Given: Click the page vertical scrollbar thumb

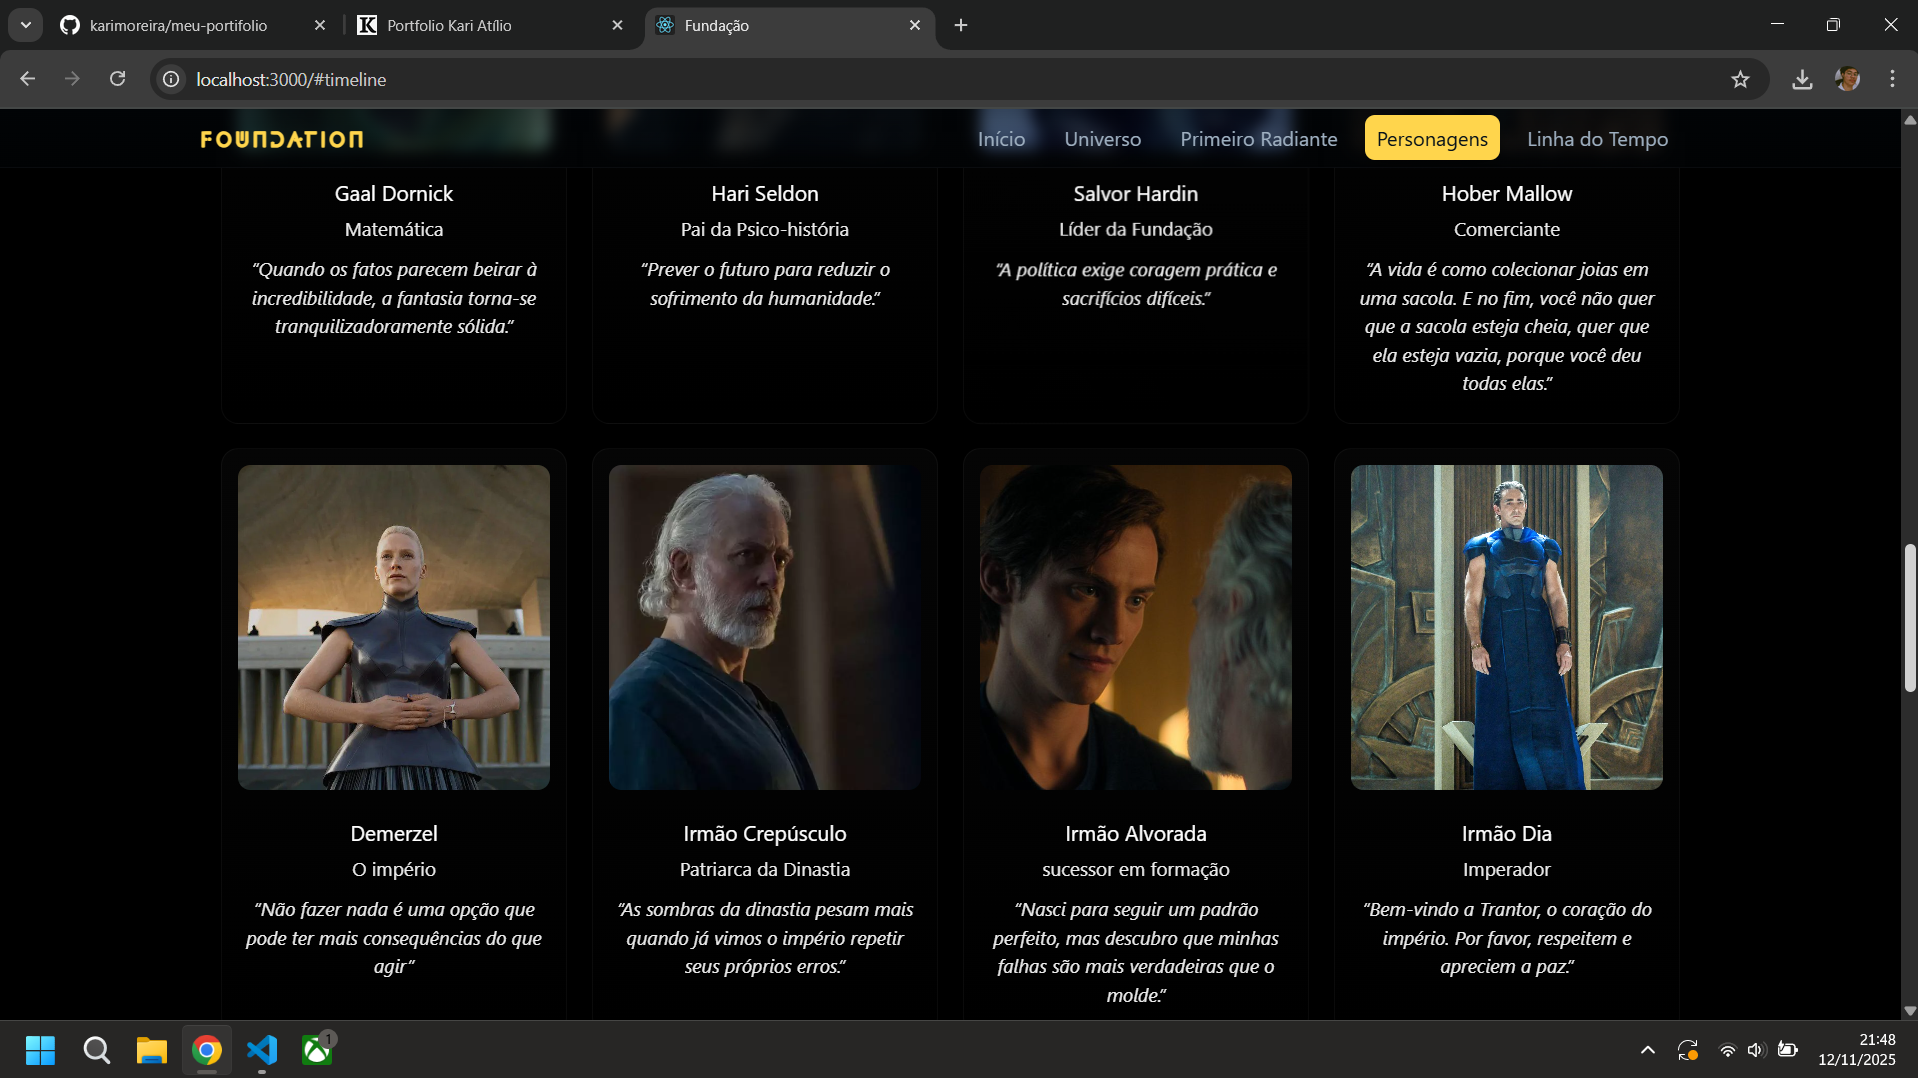Looking at the screenshot, I should (x=1909, y=617).
